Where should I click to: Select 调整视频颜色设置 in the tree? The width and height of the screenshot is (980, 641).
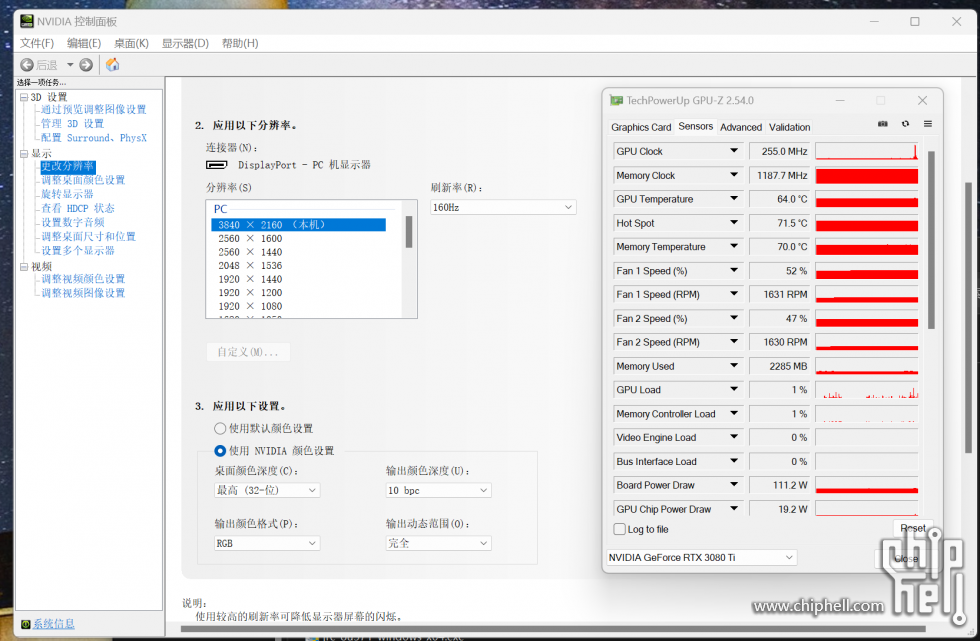[83, 279]
